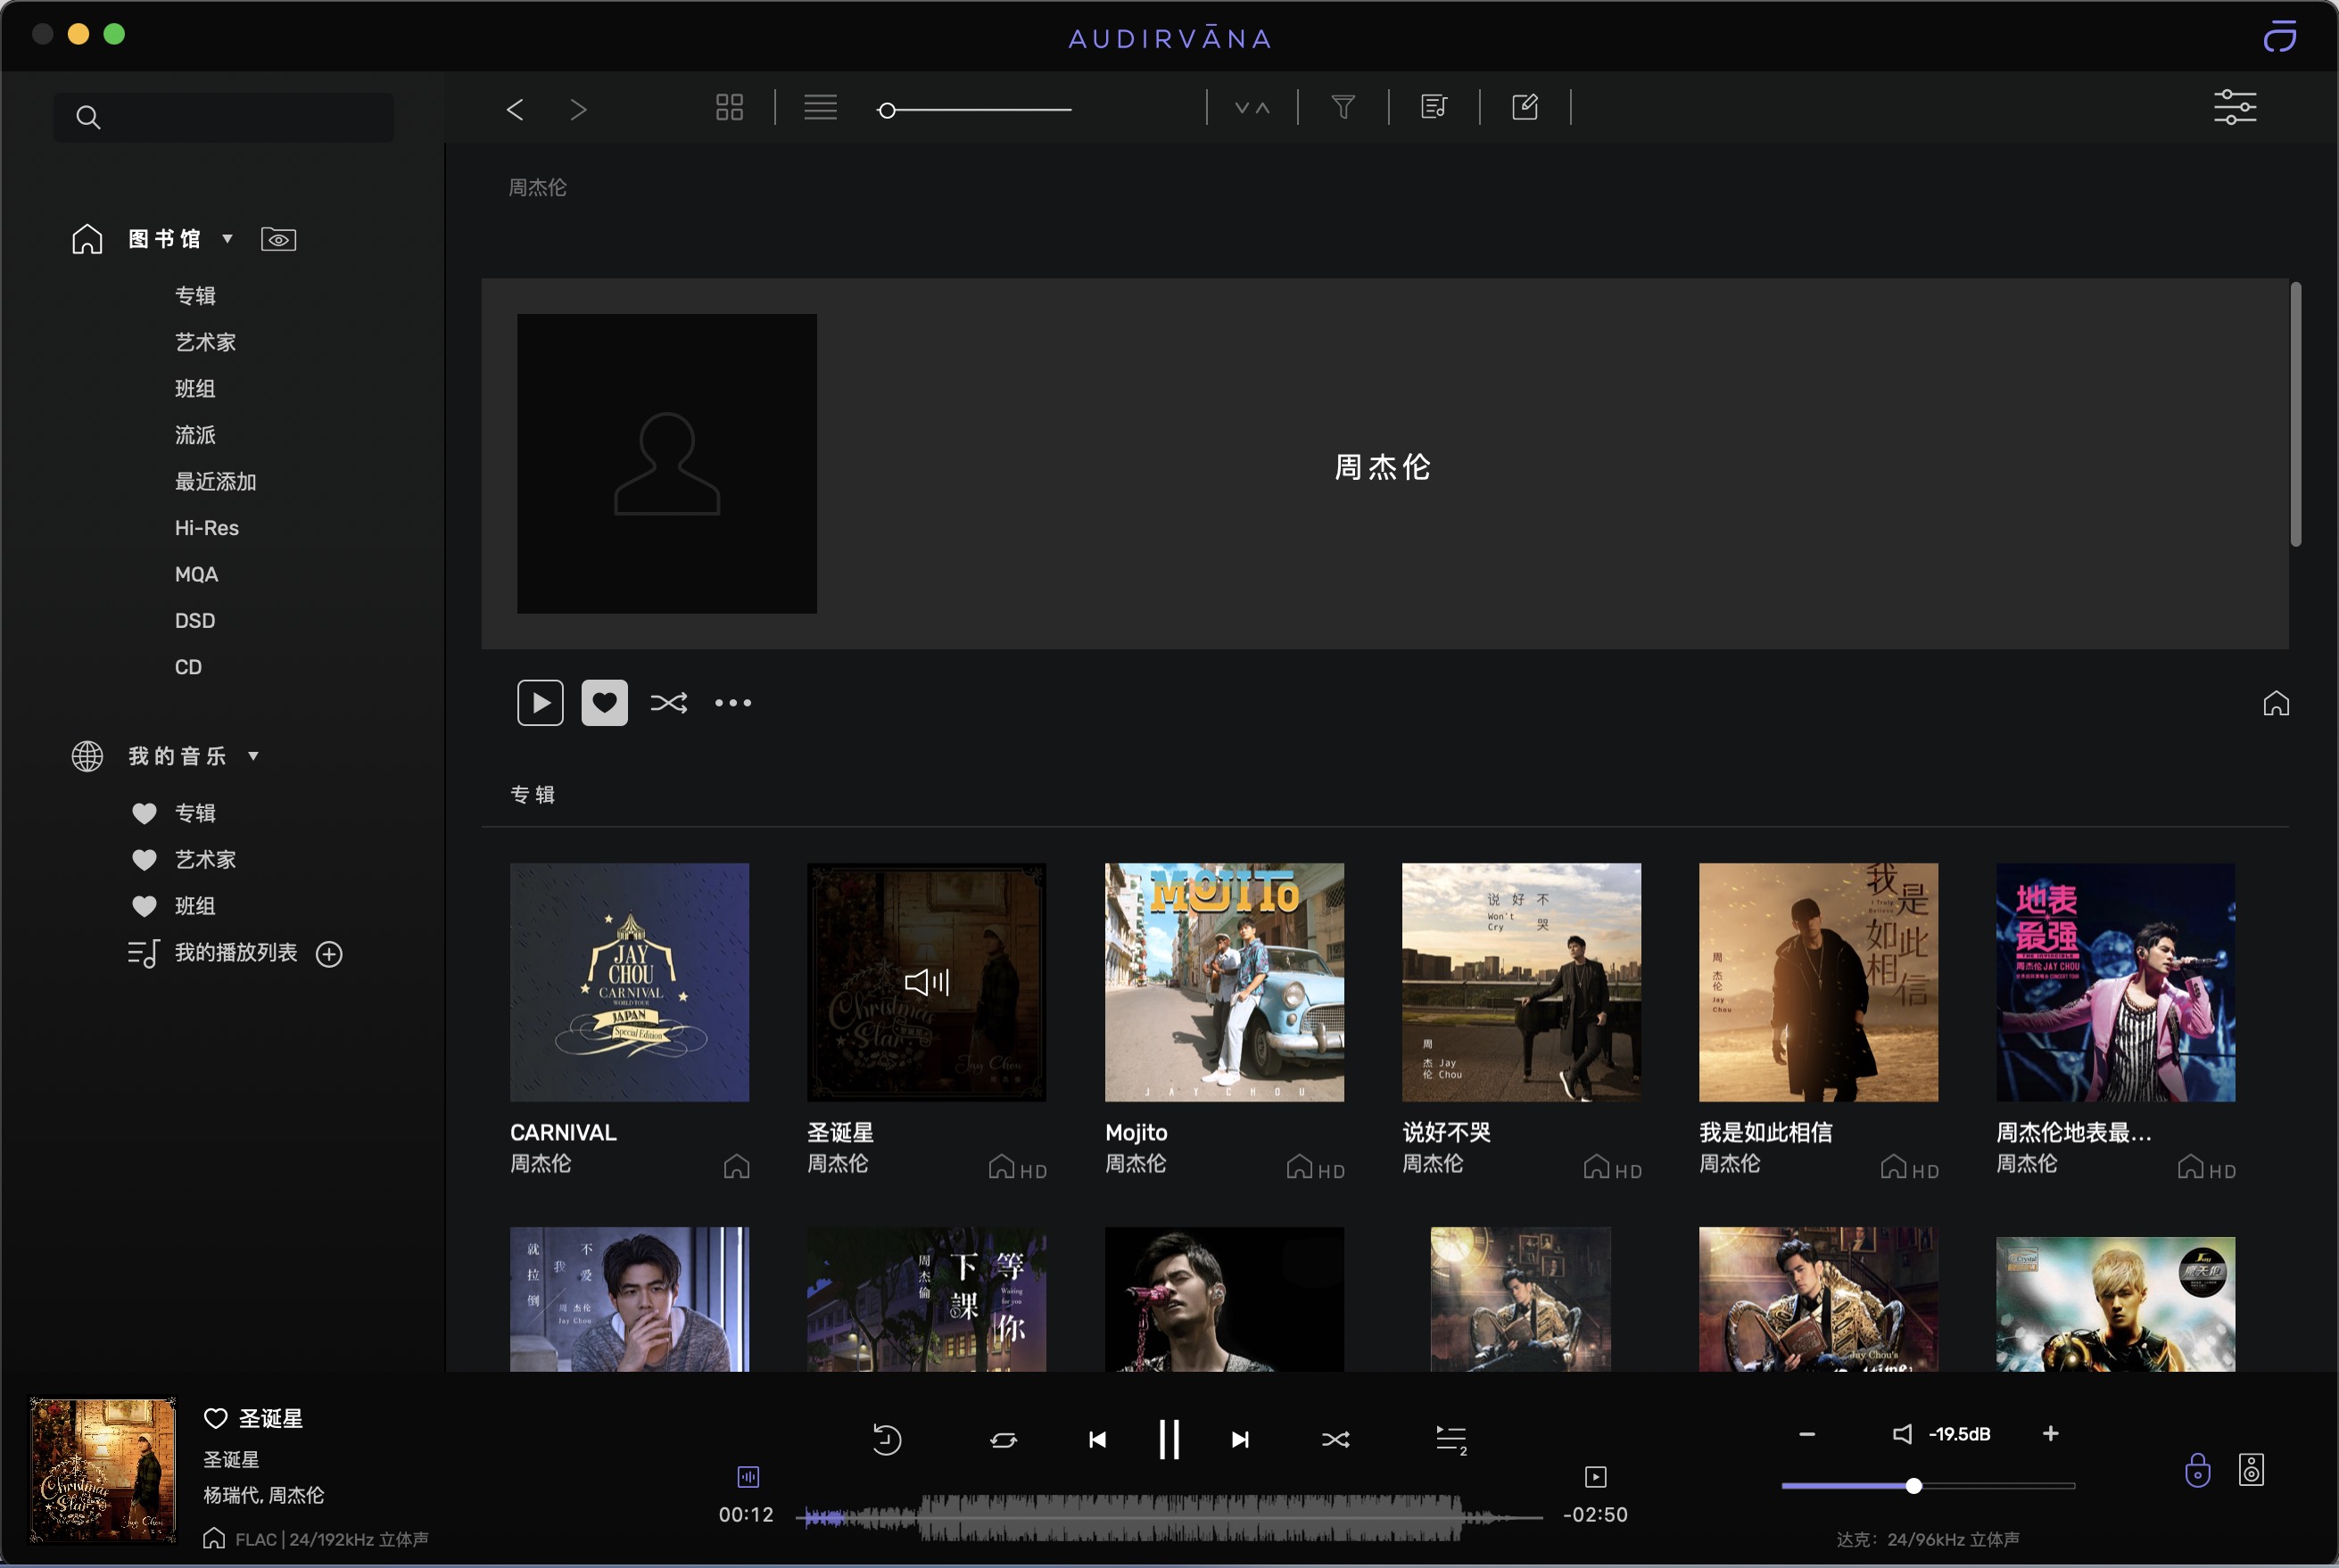Screen dimensions: 2339x1568
Task: Toggle favorite heart for artist 周杰伦
Action: 604,703
